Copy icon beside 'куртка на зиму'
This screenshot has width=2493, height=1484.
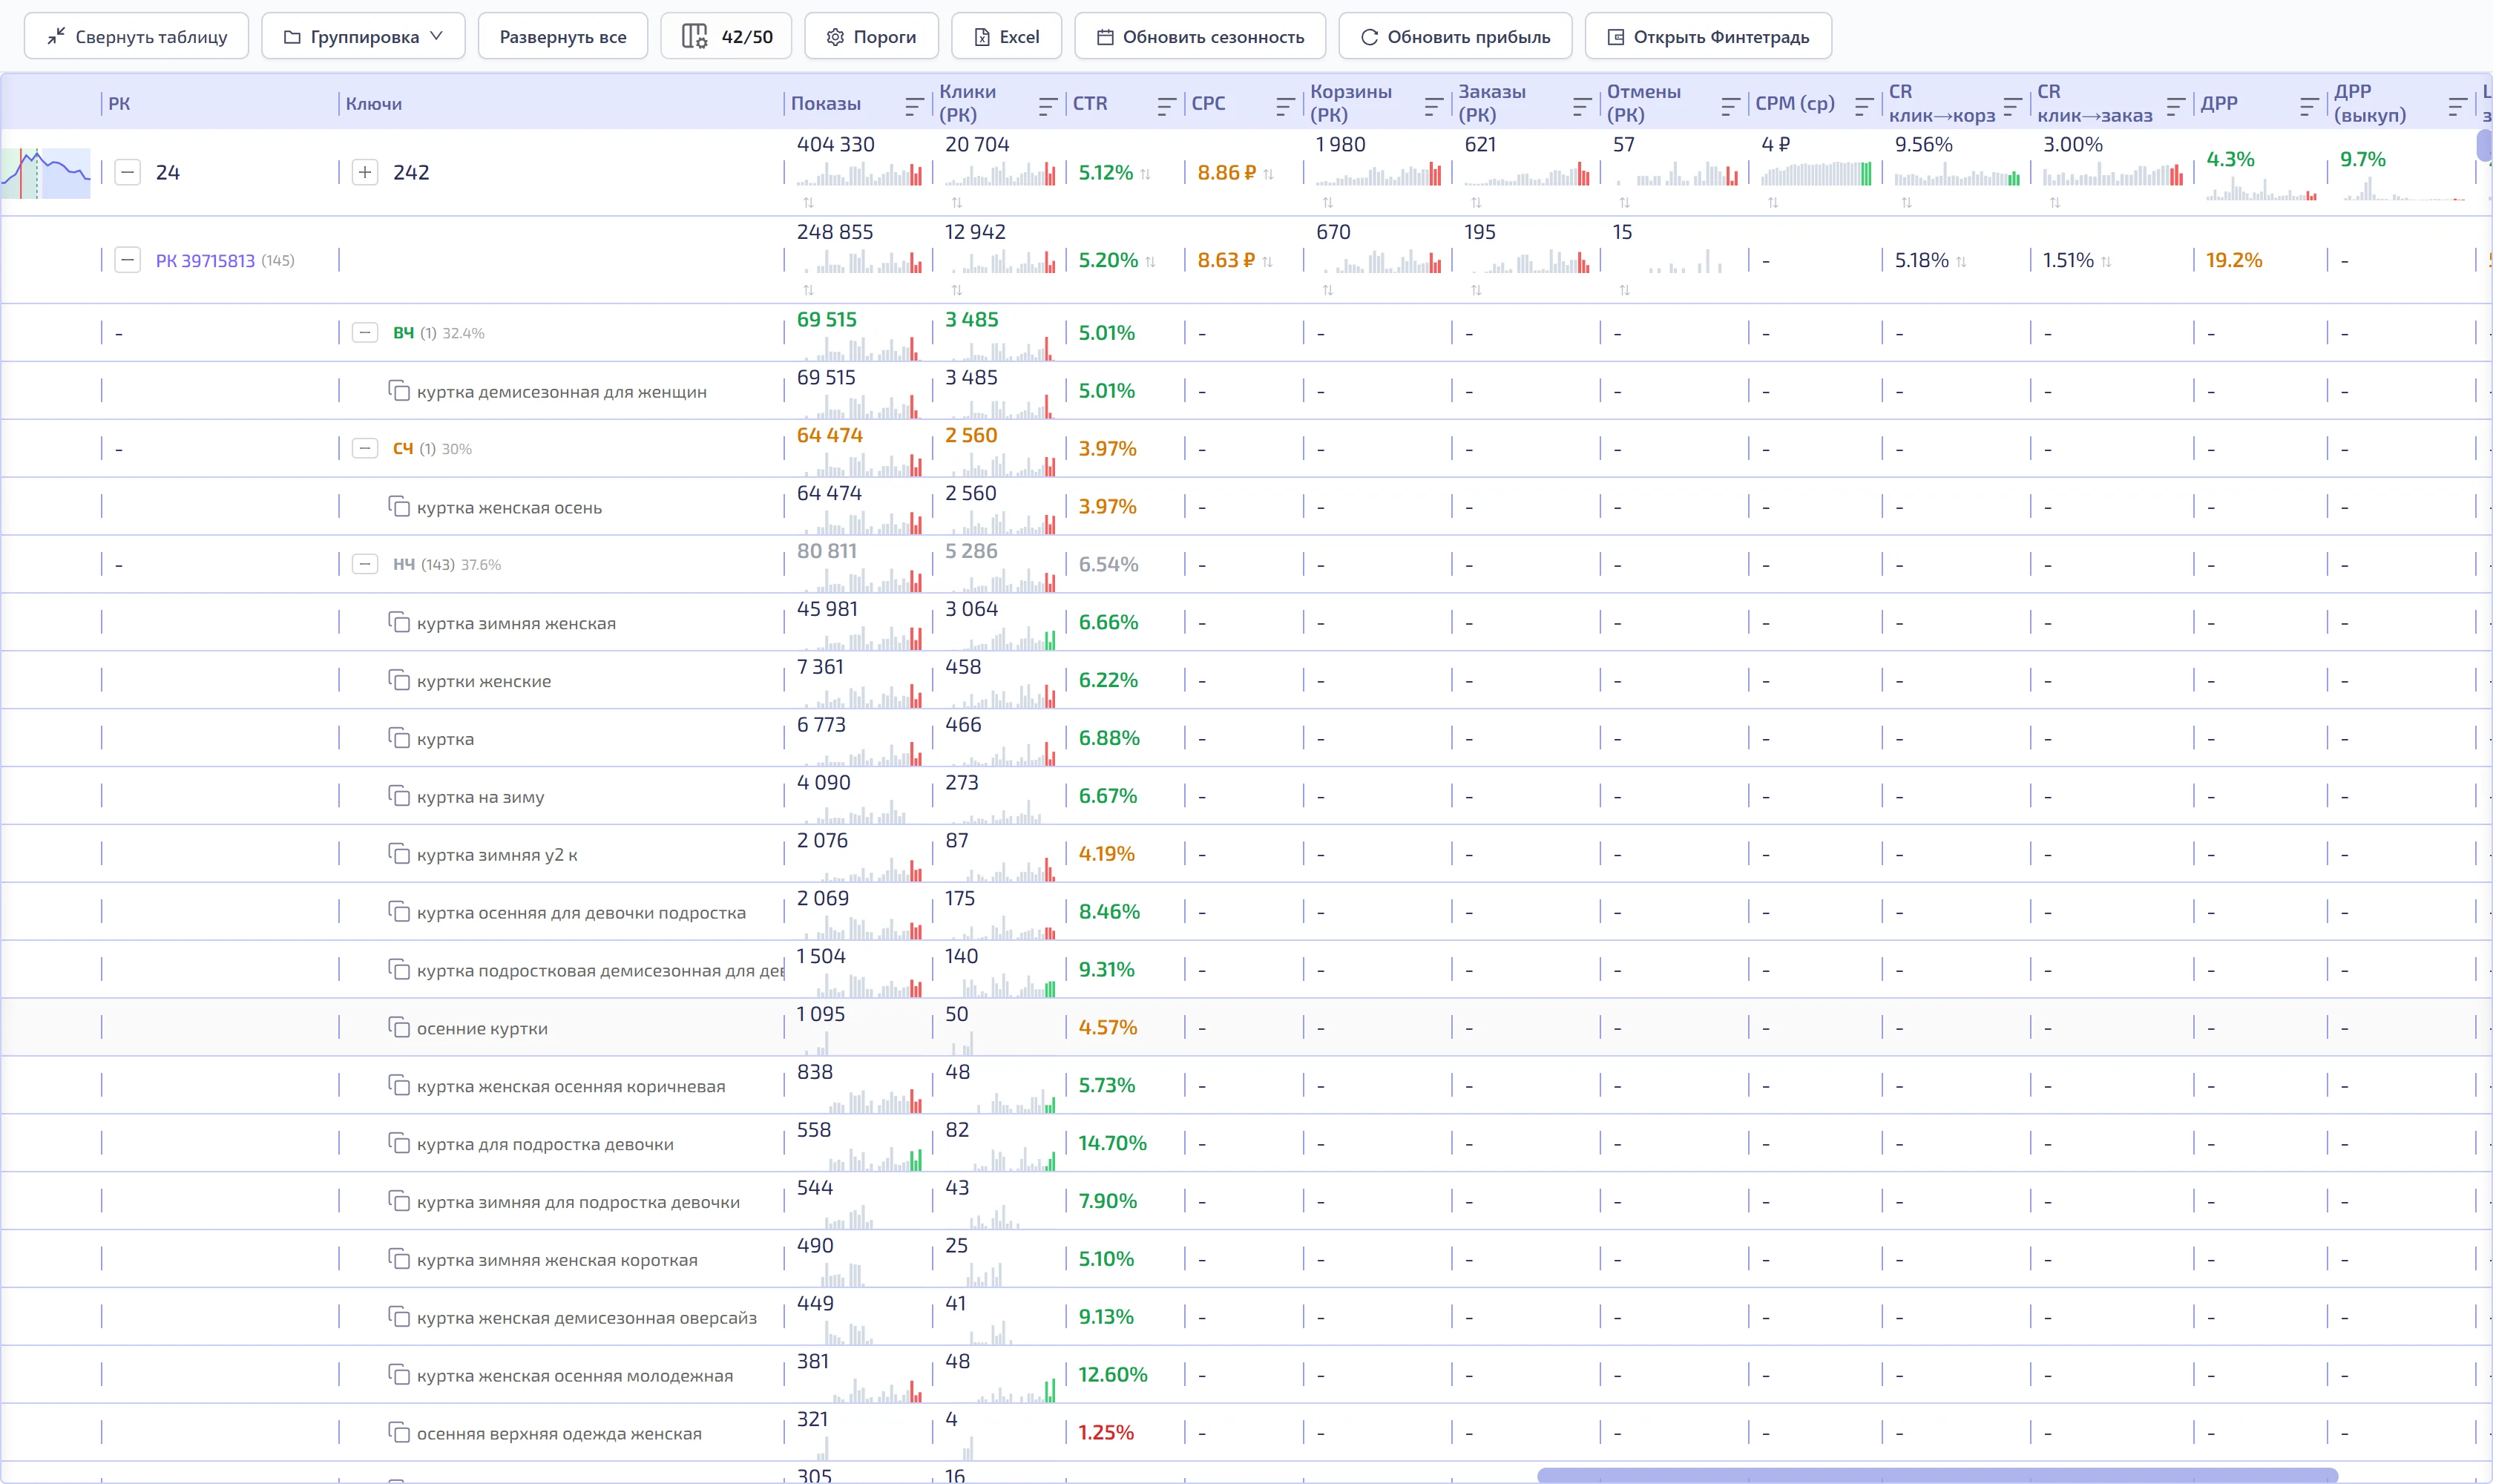tap(399, 797)
